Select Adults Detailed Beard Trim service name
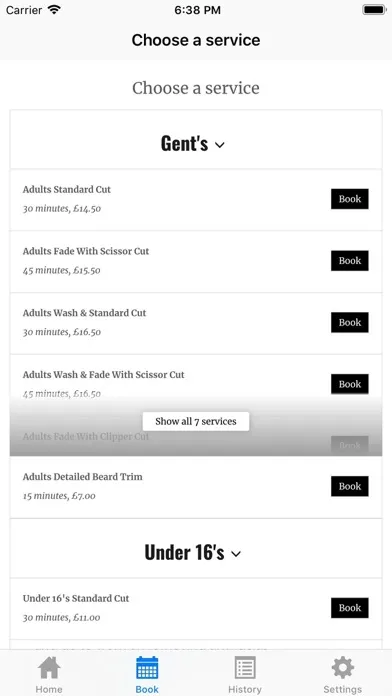392x696 pixels. 83,477
